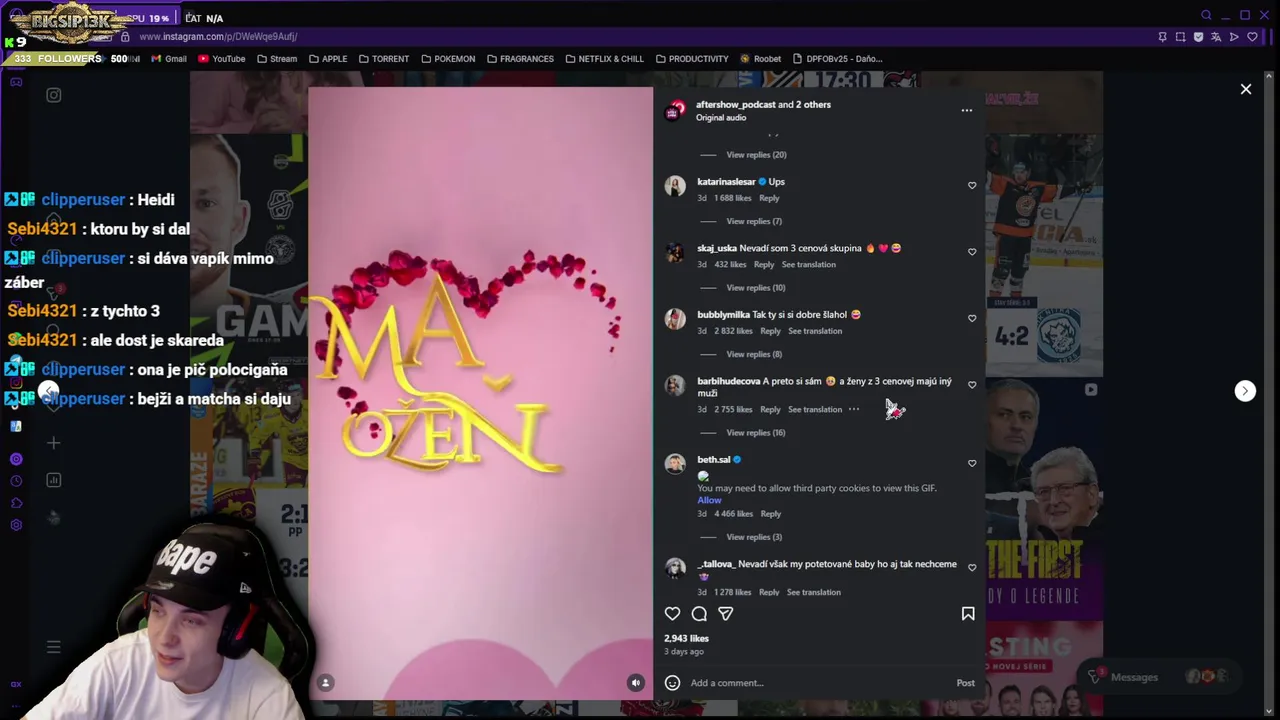Reply to katarinaslesar's comment
Viewport: 1280px width, 720px height.
[x=769, y=198]
